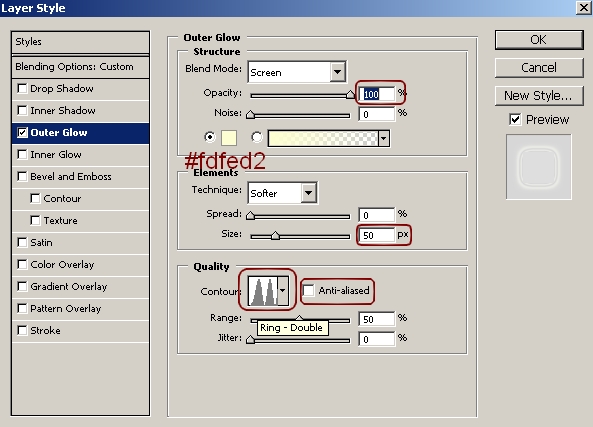Enable the Color Overlay checkbox
The width and height of the screenshot is (593, 427).
[x=22, y=264]
